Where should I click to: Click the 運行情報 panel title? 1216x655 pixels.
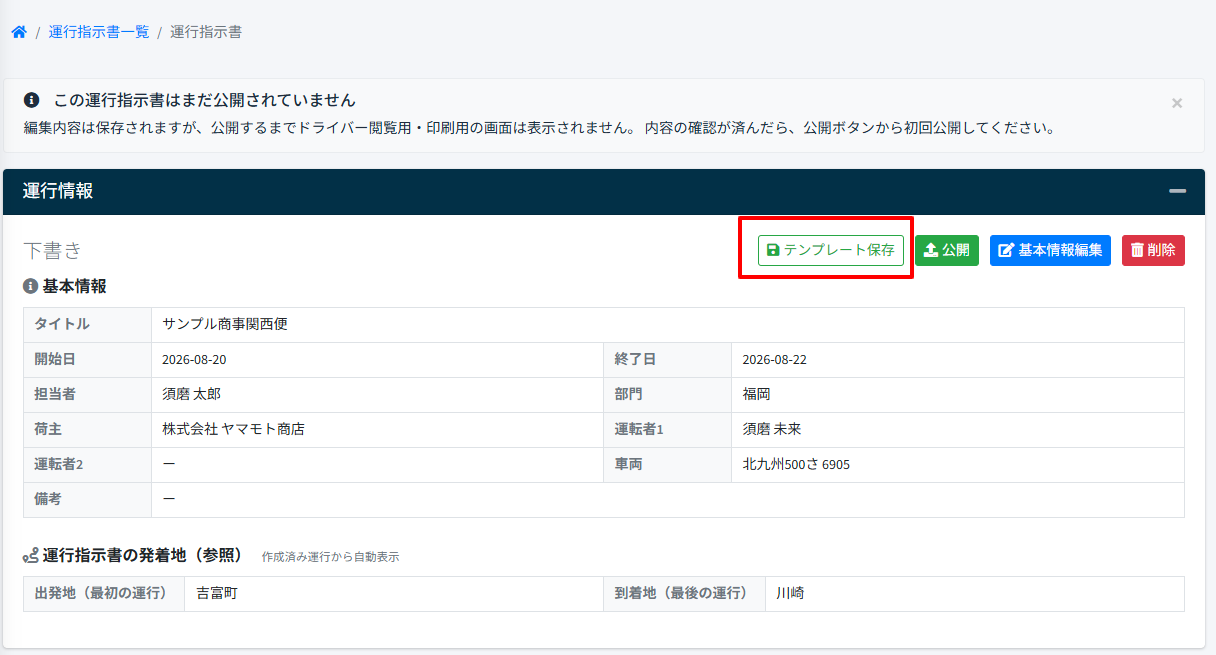(58, 191)
